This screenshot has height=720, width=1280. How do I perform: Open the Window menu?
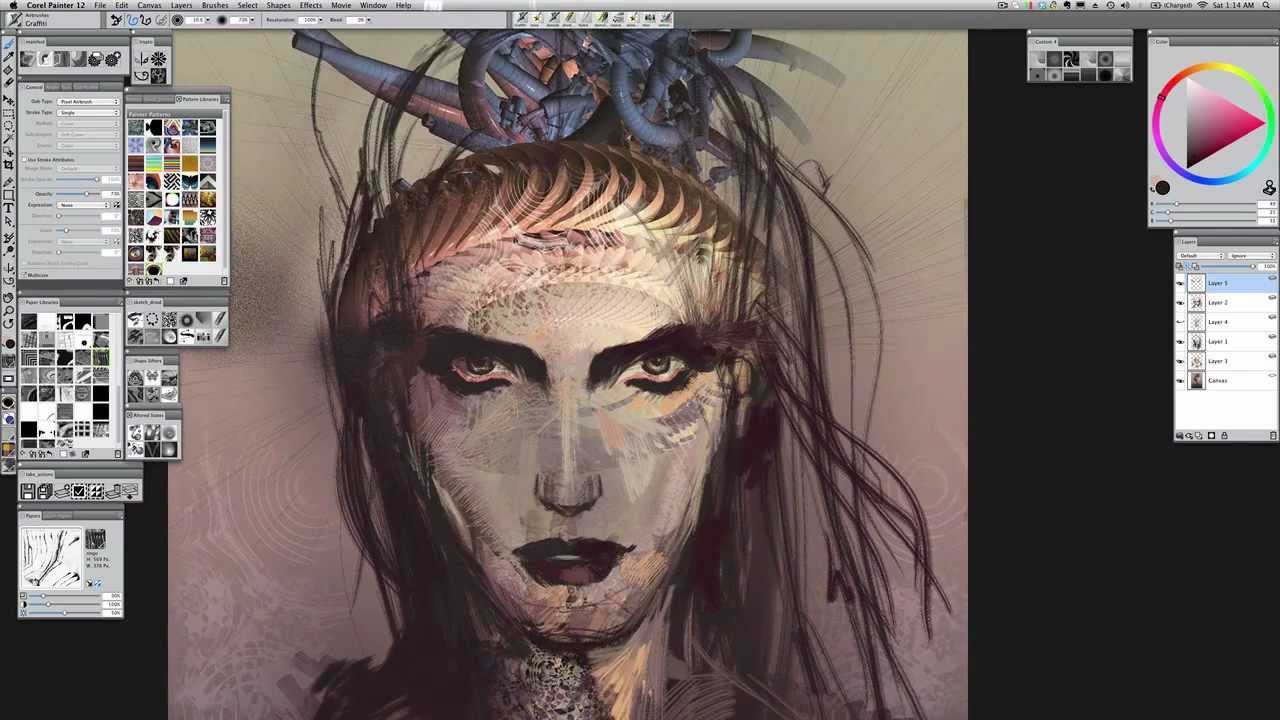(x=373, y=5)
